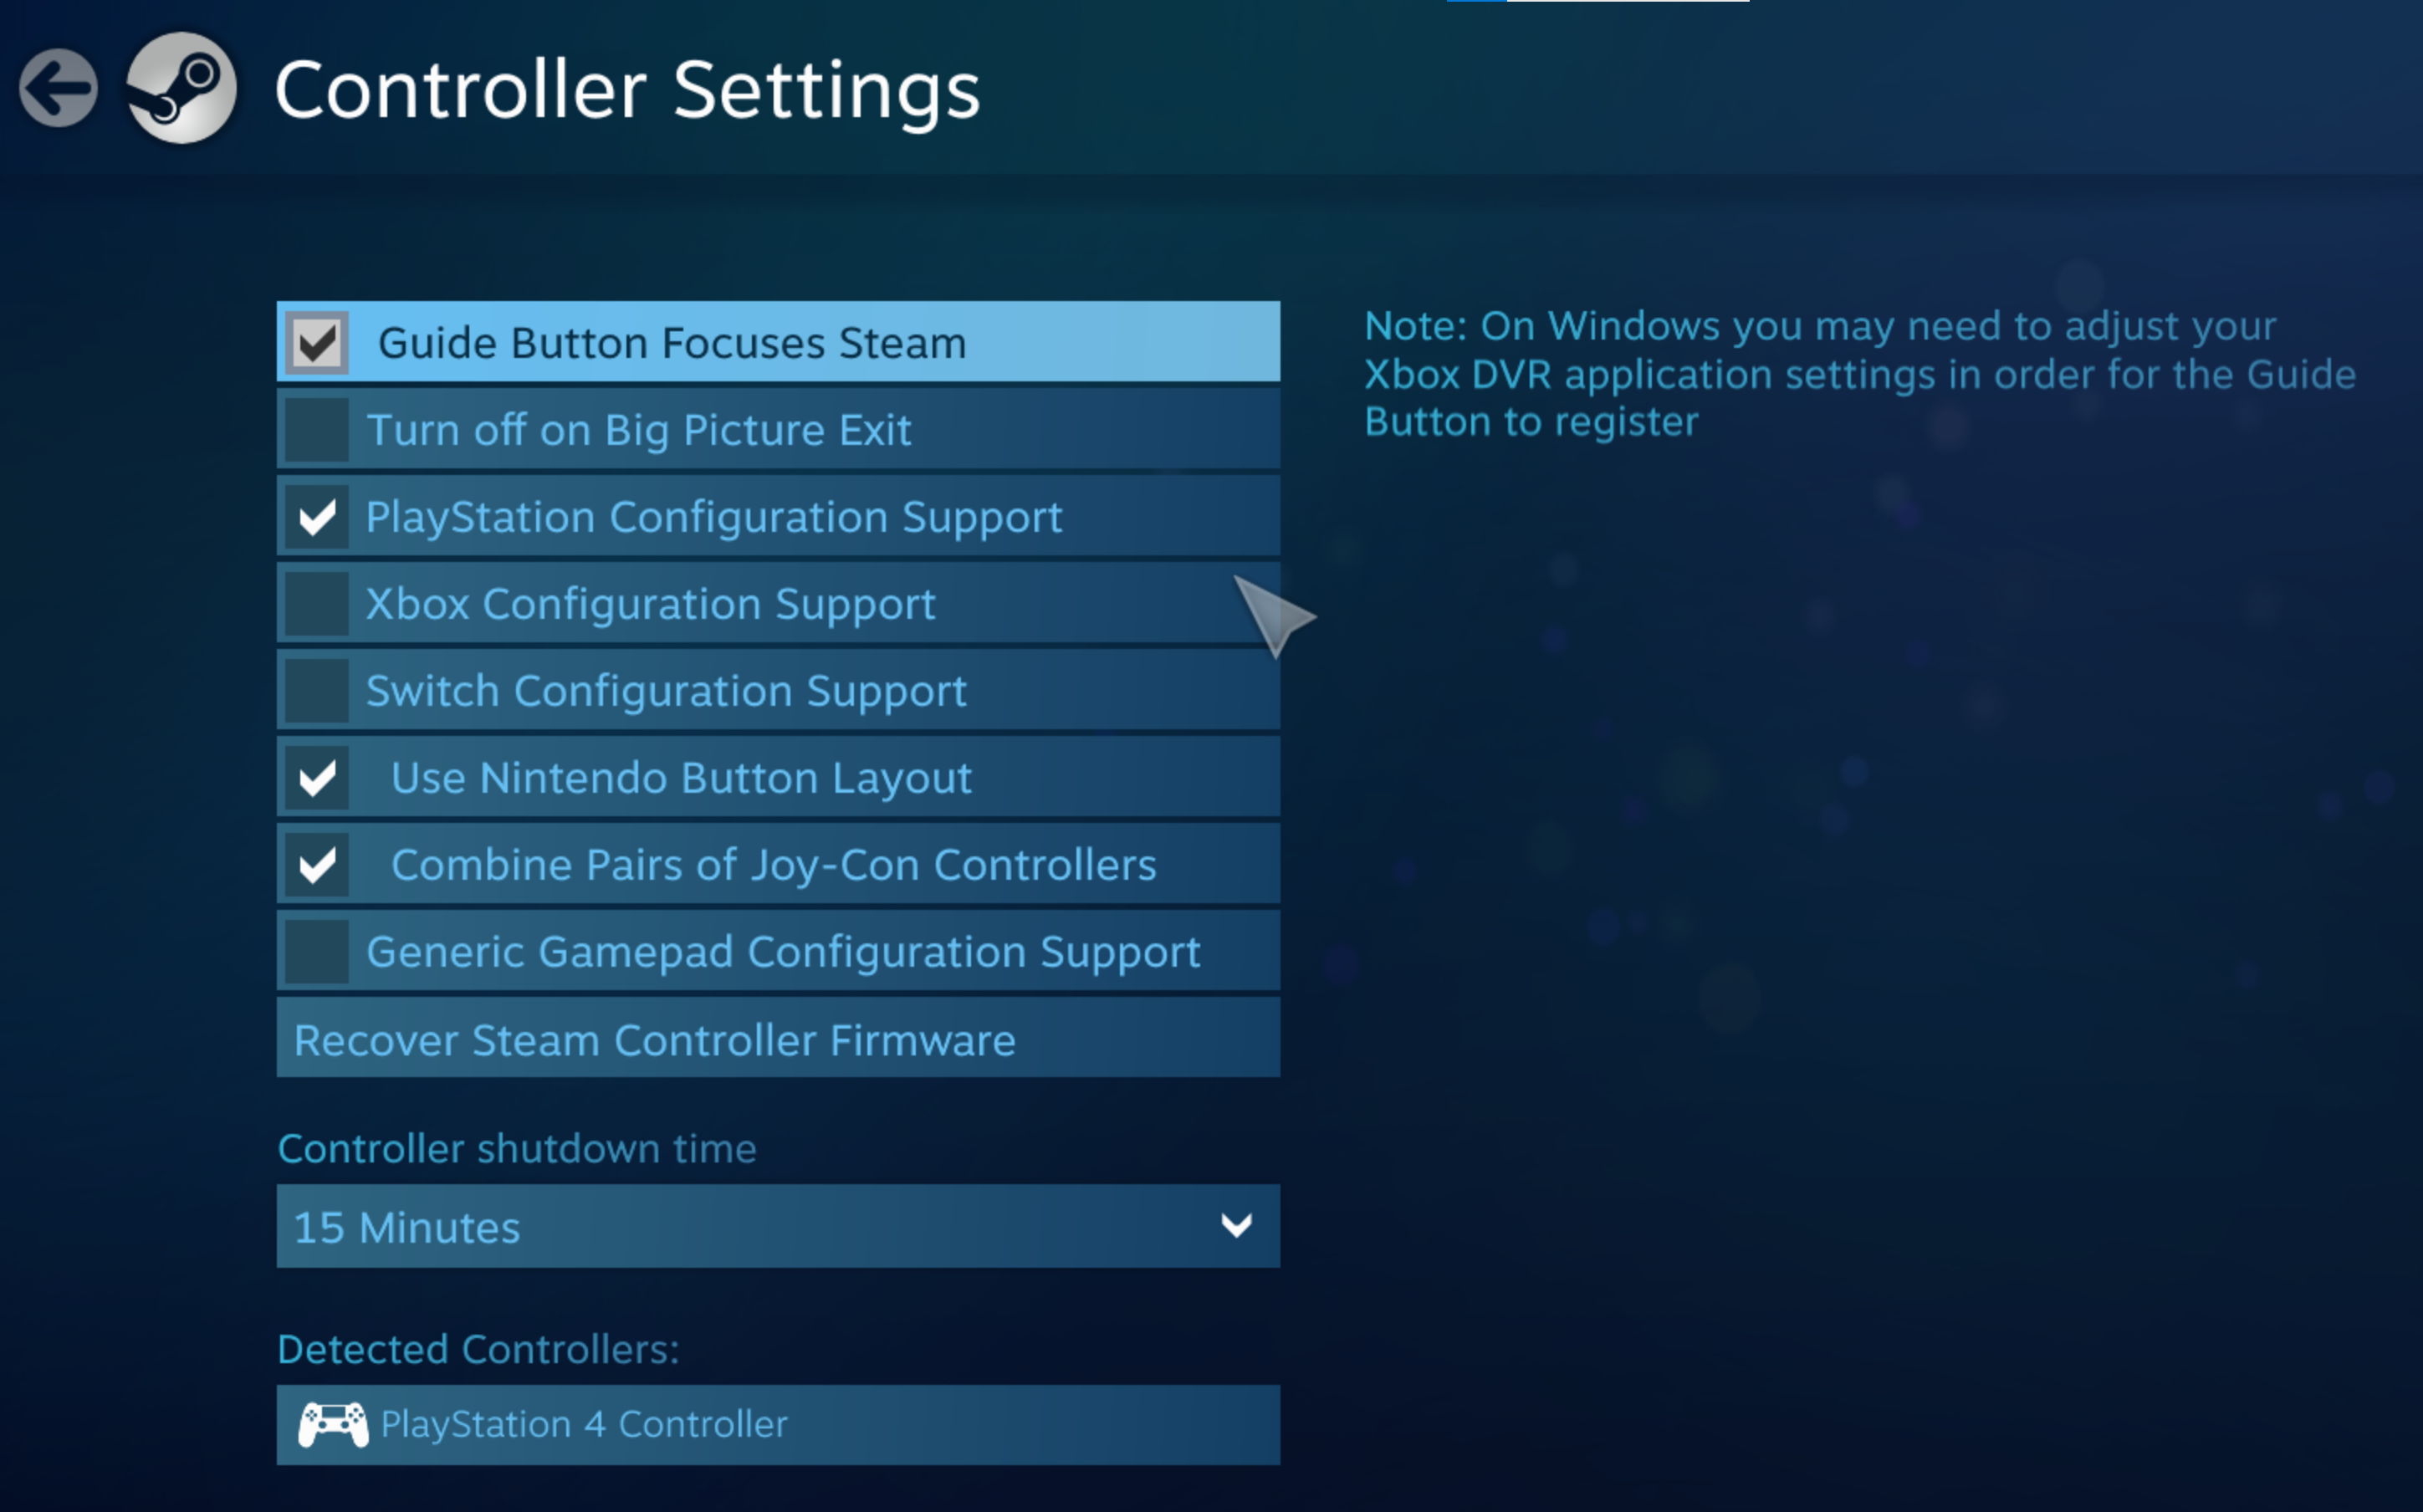This screenshot has width=2423, height=1512.
Task: Enable Xbox Configuration Support checkbox
Action: [317, 604]
